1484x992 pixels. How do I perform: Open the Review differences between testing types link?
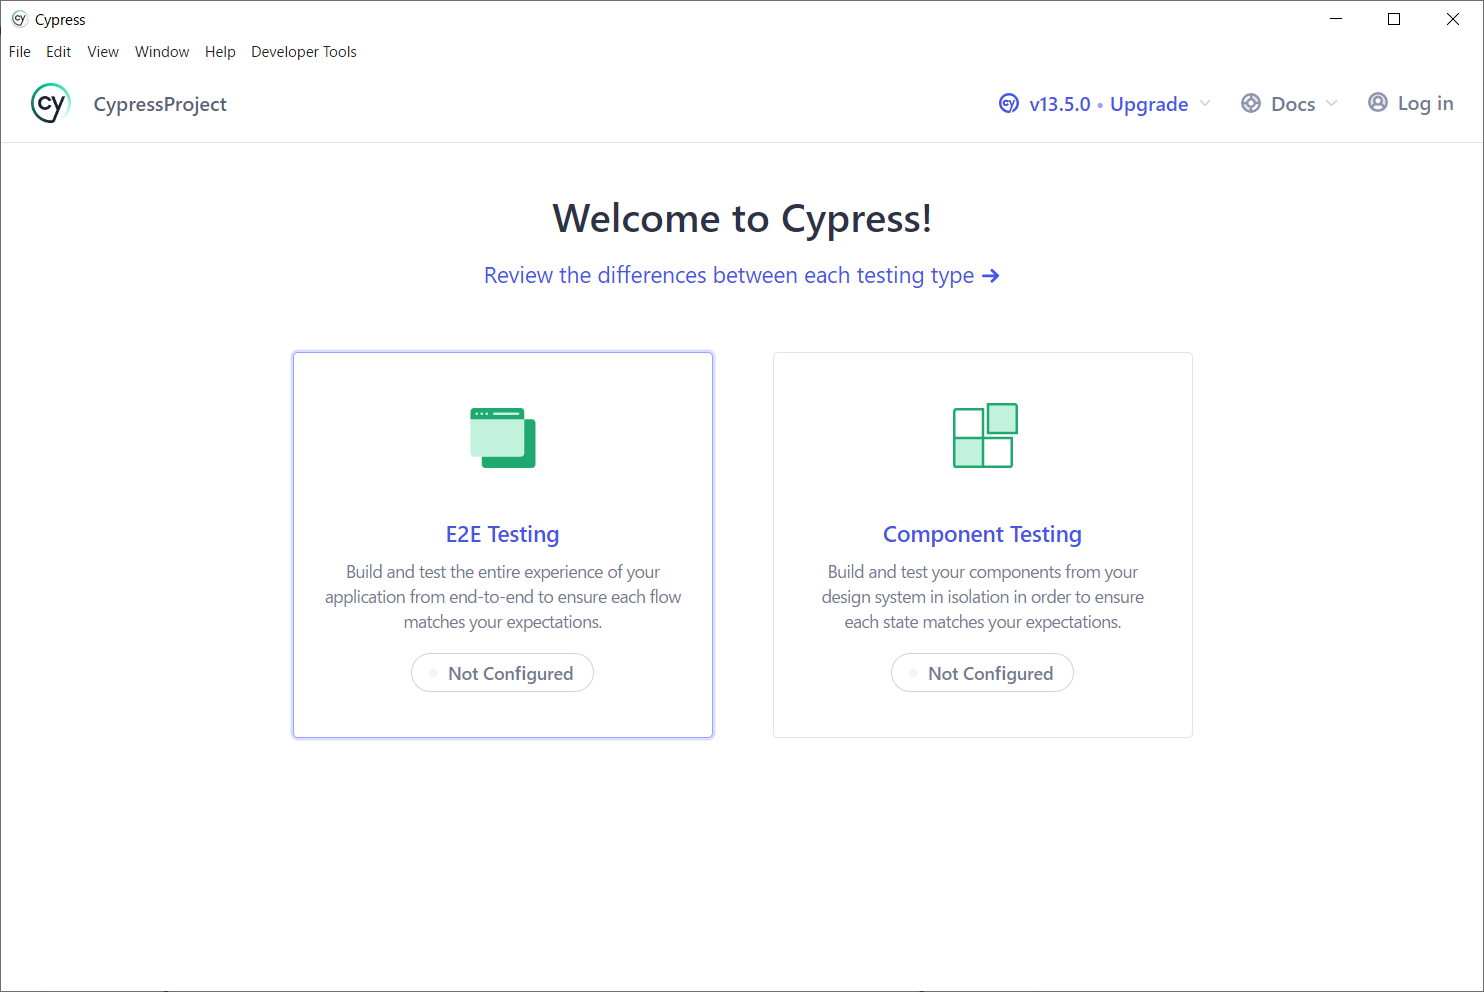tap(742, 276)
